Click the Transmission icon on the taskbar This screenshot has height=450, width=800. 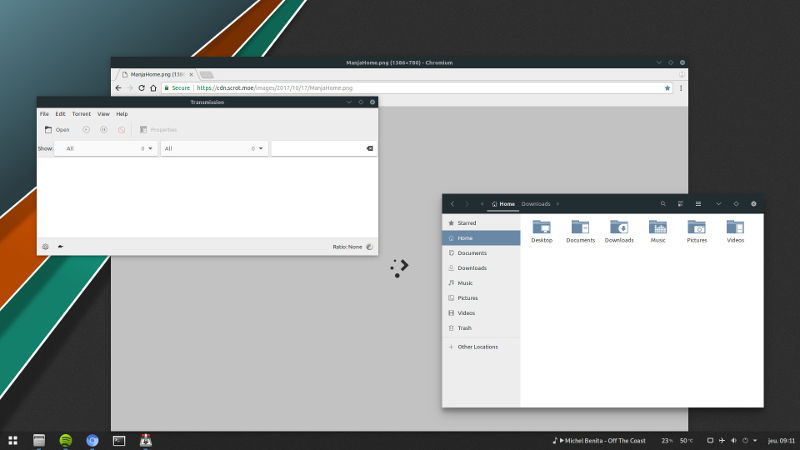tap(146, 440)
